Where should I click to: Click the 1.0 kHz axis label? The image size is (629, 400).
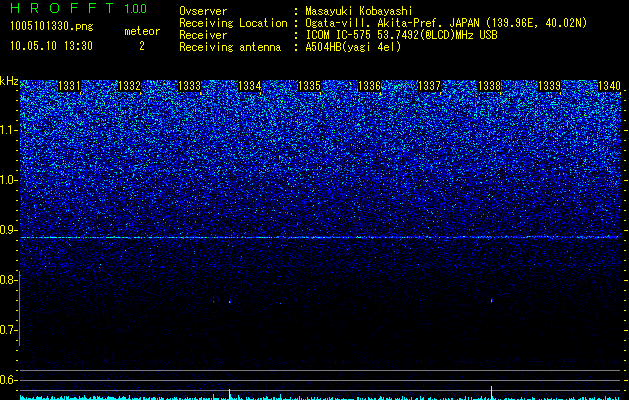coord(9,180)
